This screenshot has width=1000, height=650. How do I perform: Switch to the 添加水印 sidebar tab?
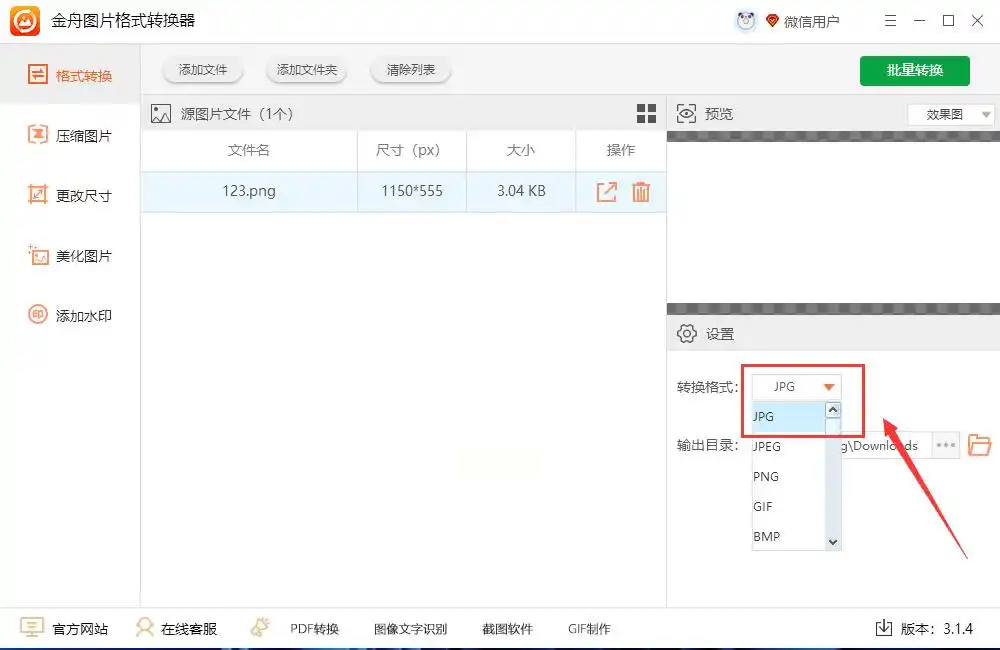tap(70, 316)
